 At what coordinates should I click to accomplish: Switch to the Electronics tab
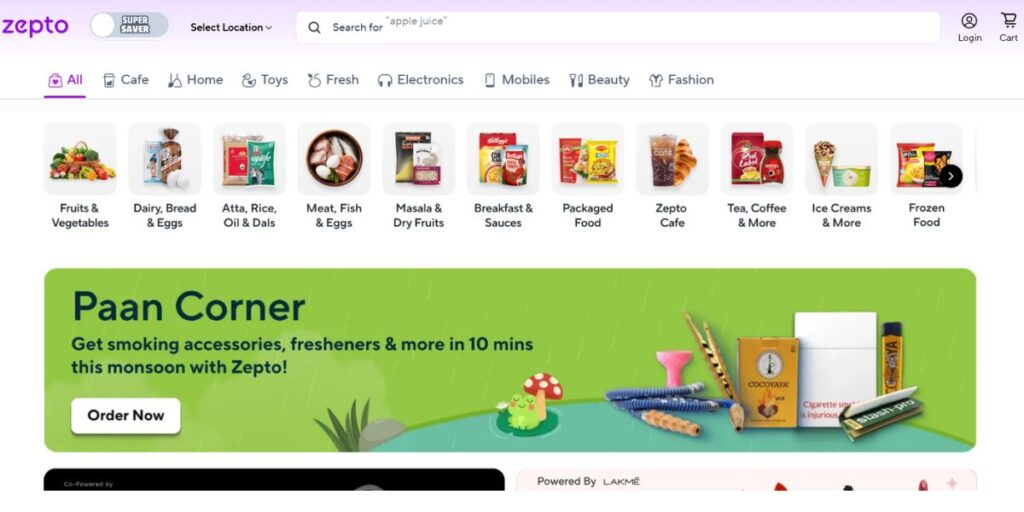[421, 80]
